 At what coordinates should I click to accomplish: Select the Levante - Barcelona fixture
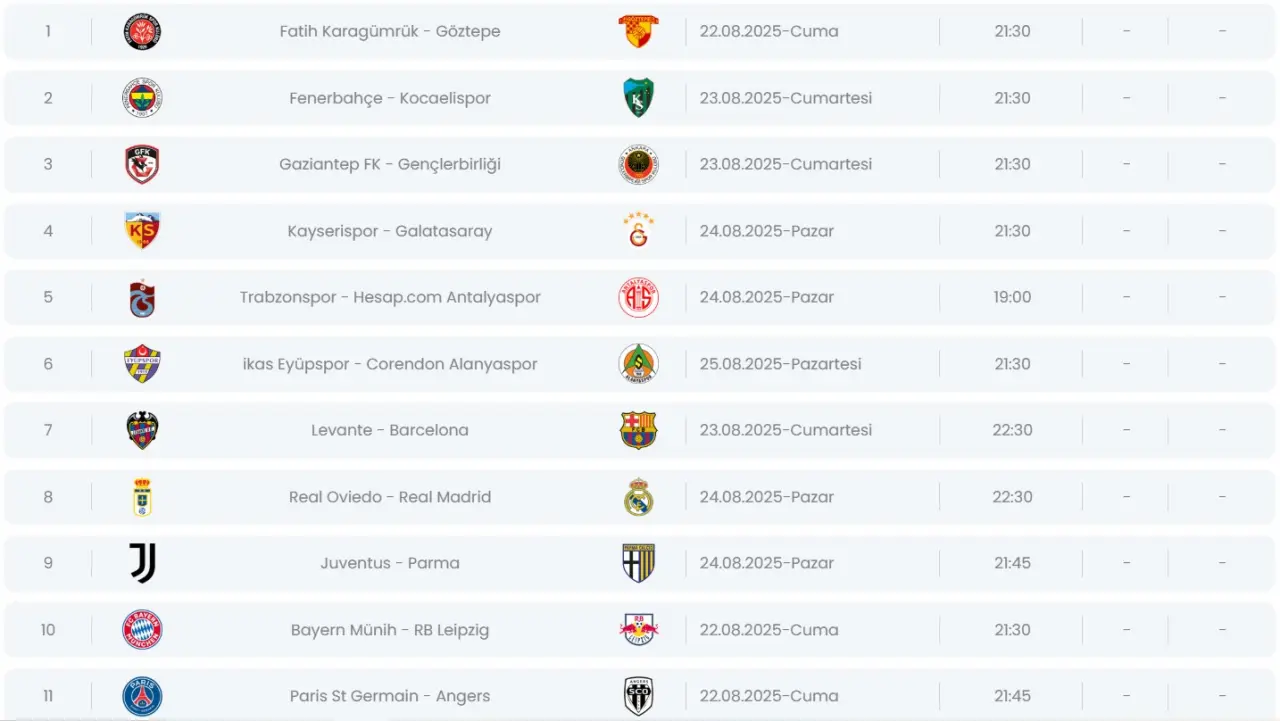click(390, 430)
